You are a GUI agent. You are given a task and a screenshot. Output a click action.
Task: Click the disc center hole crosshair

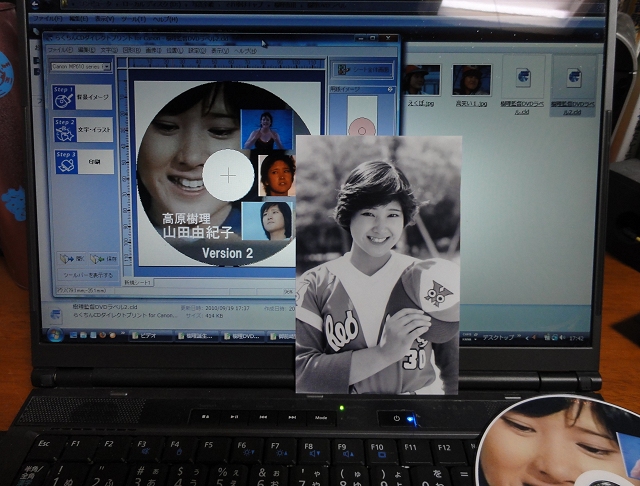228,176
